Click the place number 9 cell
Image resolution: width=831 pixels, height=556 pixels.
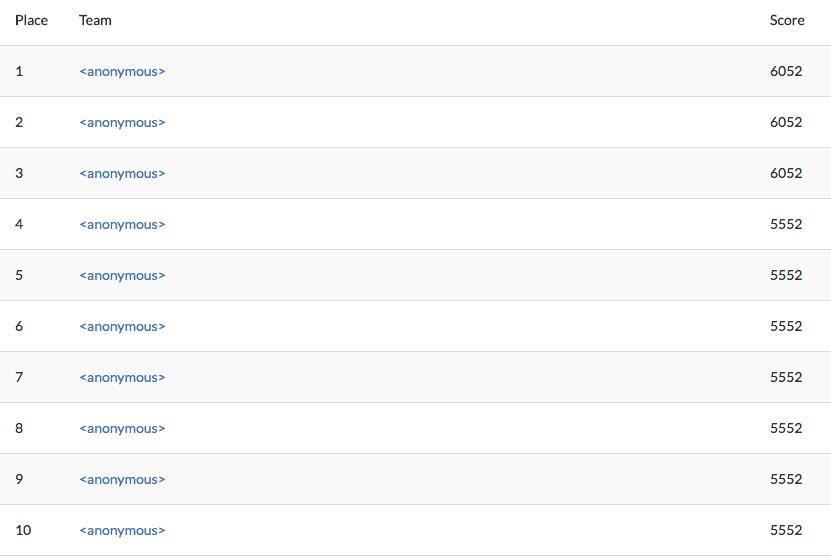click(x=19, y=479)
